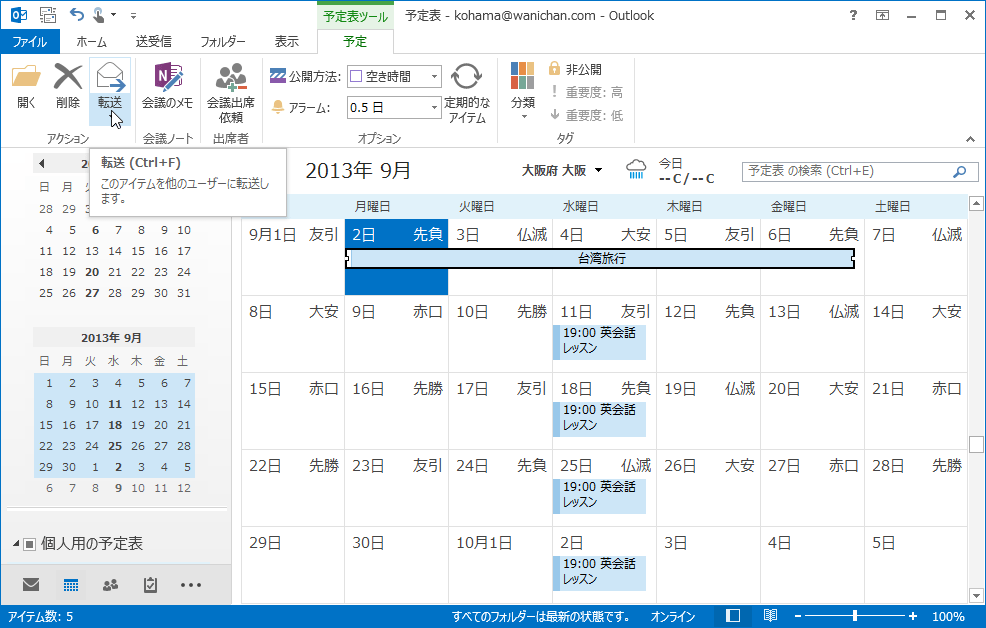
Task: Click the Recurrence (定期的なアイテム) icon
Action: (467, 77)
